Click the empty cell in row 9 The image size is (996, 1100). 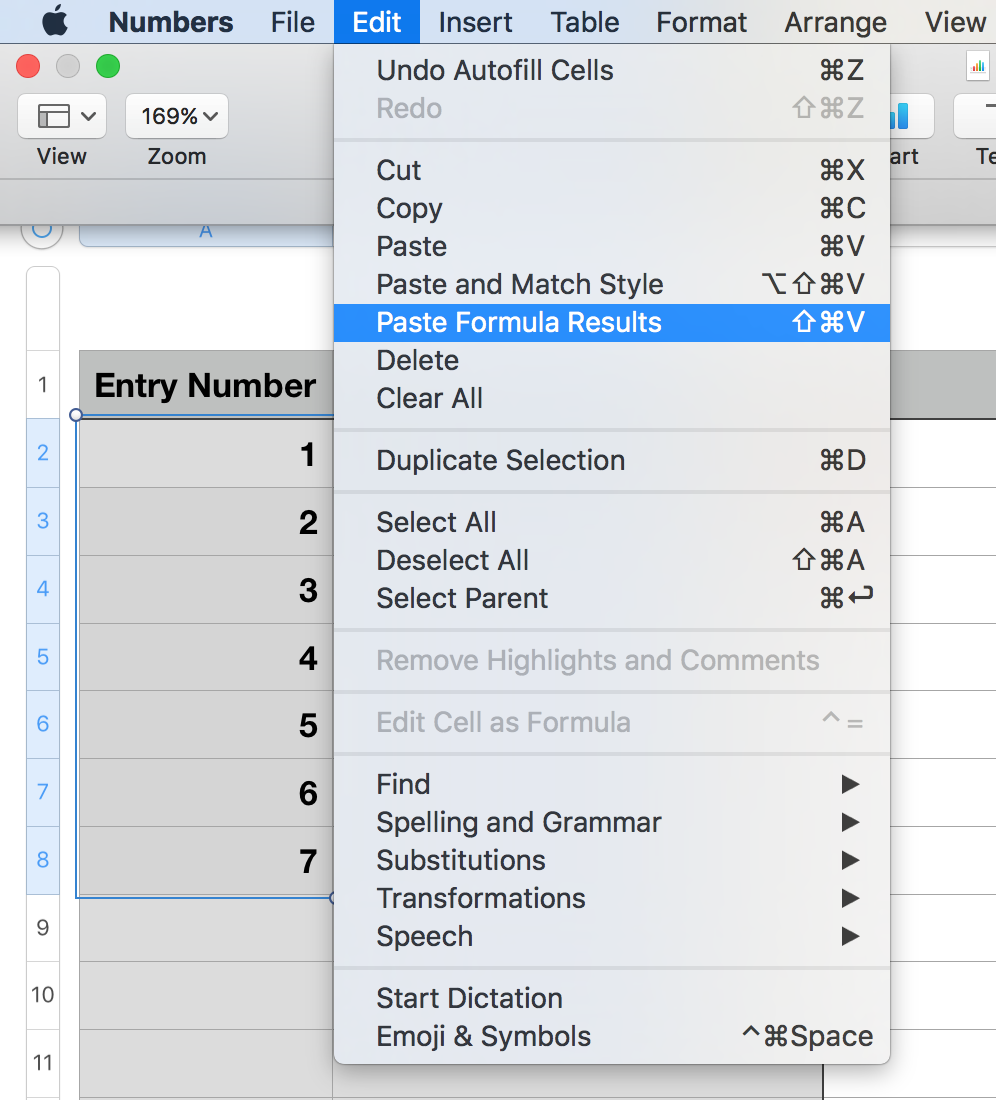pos(206,928)
